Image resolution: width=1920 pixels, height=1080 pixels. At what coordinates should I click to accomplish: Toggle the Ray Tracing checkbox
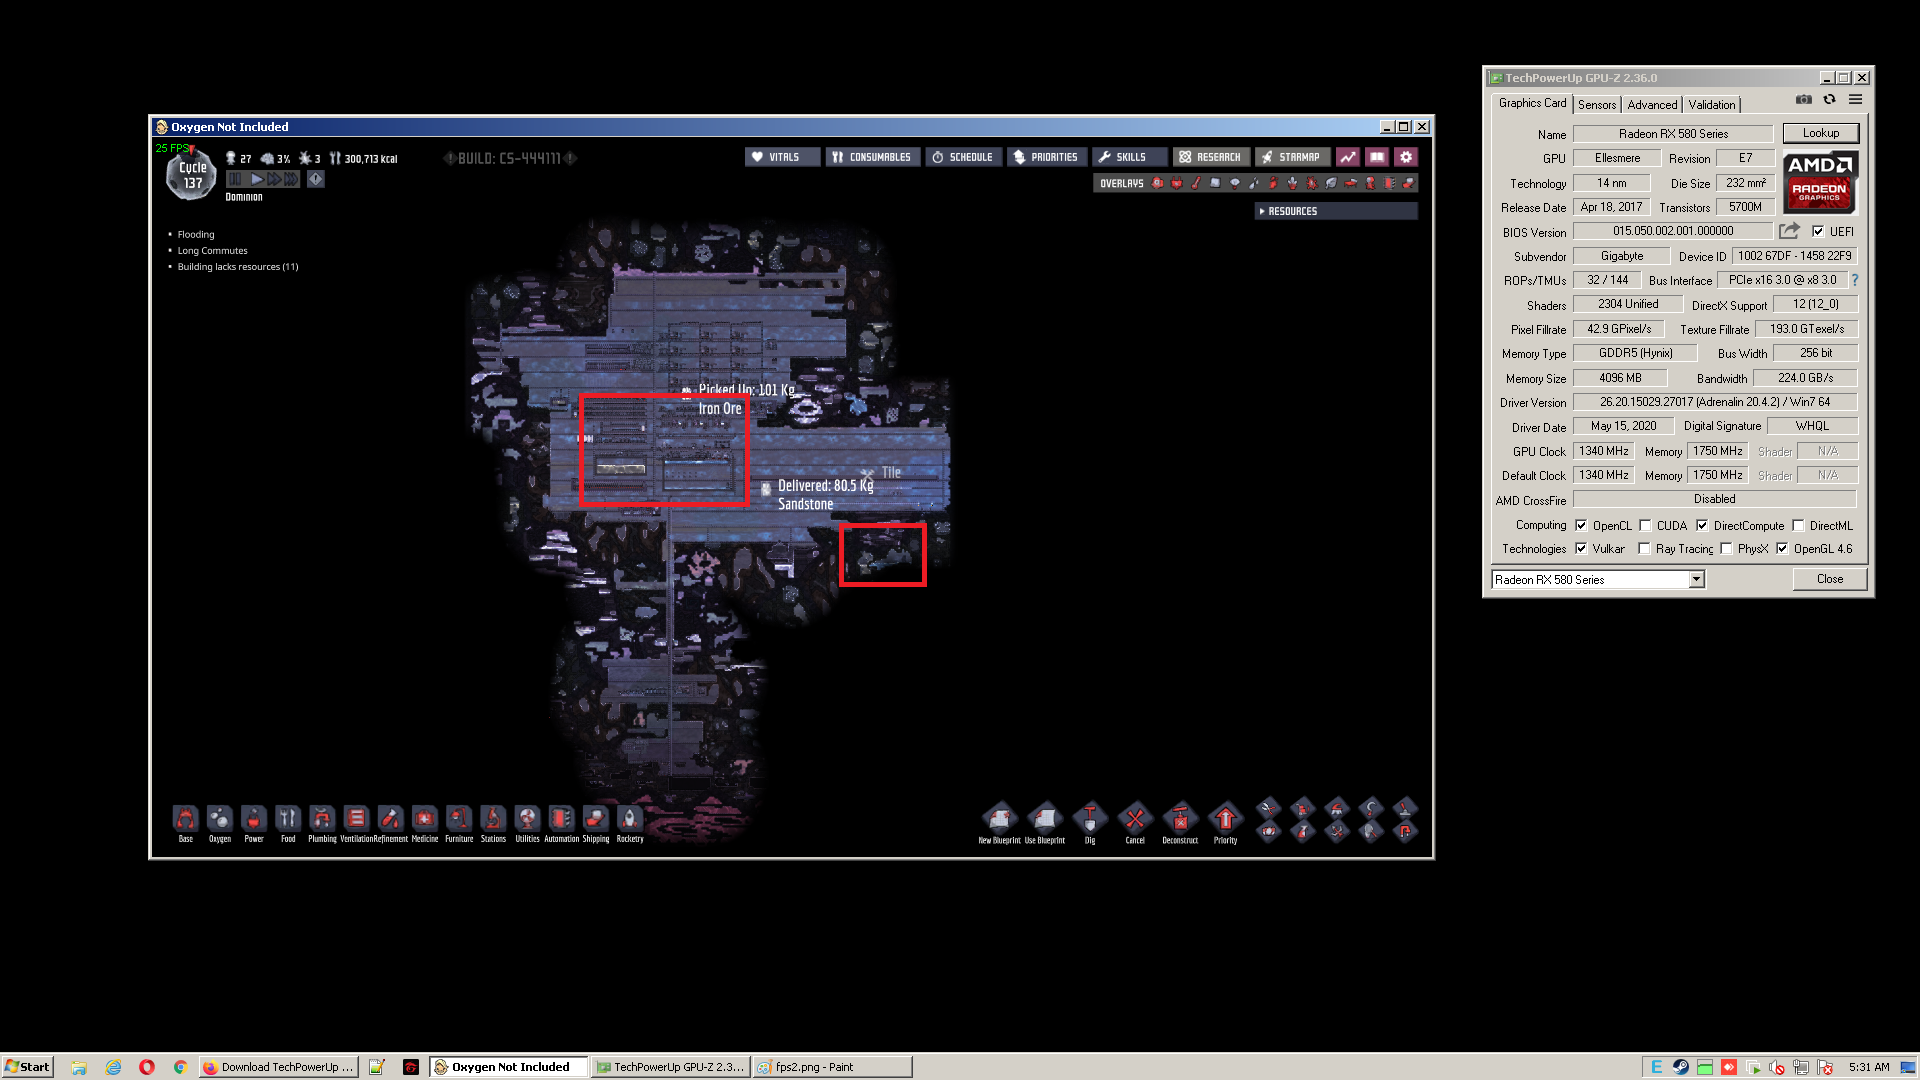pyautogui.click(x=1644, y=549)
